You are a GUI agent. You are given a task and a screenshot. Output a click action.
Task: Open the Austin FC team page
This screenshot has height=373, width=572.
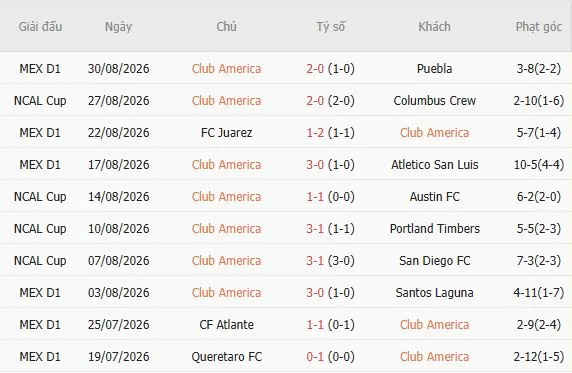pyautogui.click(x=434, y=197)
